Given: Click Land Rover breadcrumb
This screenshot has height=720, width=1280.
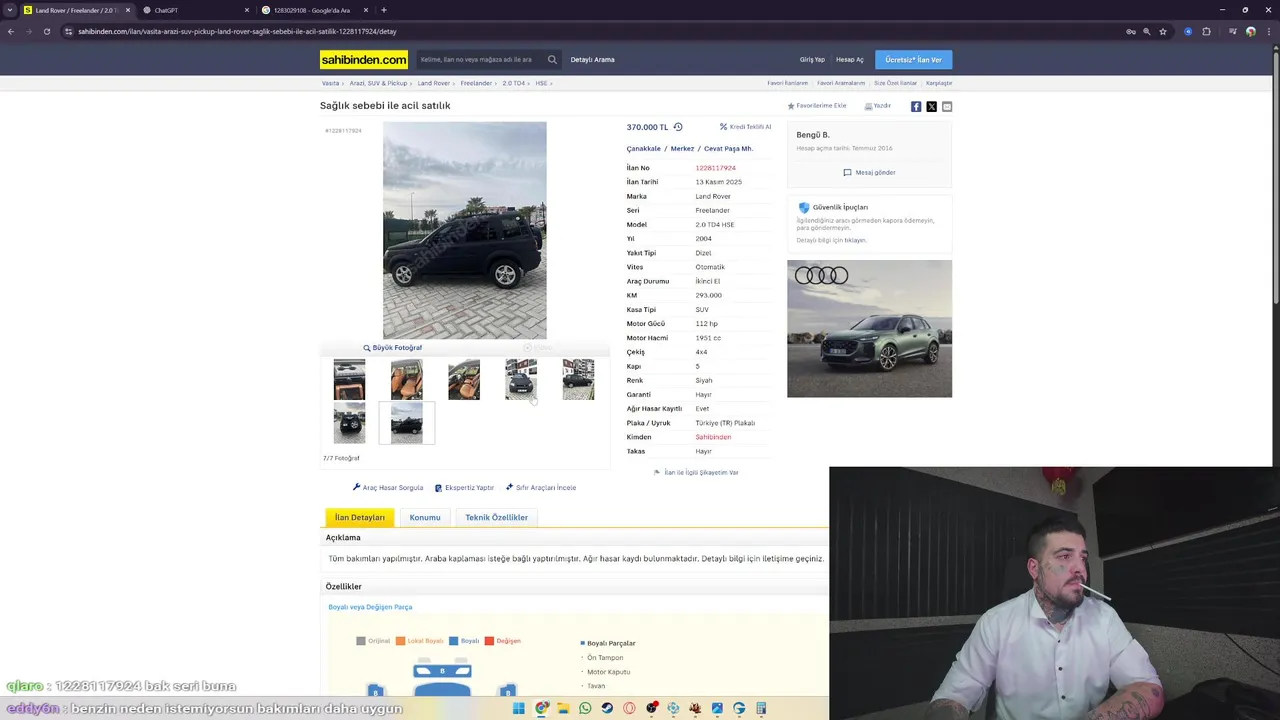Looking at the screenshot, I should (x=433, y=83).
